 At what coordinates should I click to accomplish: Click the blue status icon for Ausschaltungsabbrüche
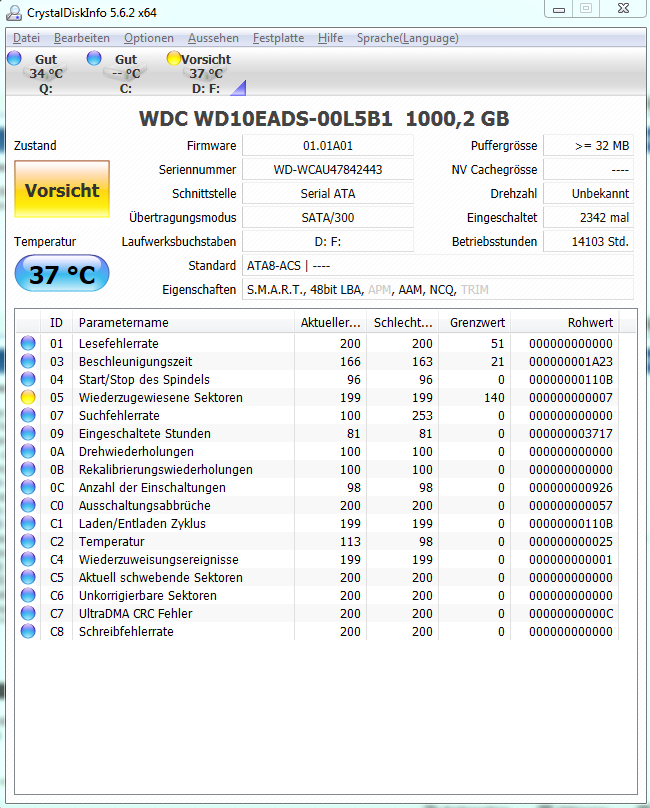[x=28, y=505]
